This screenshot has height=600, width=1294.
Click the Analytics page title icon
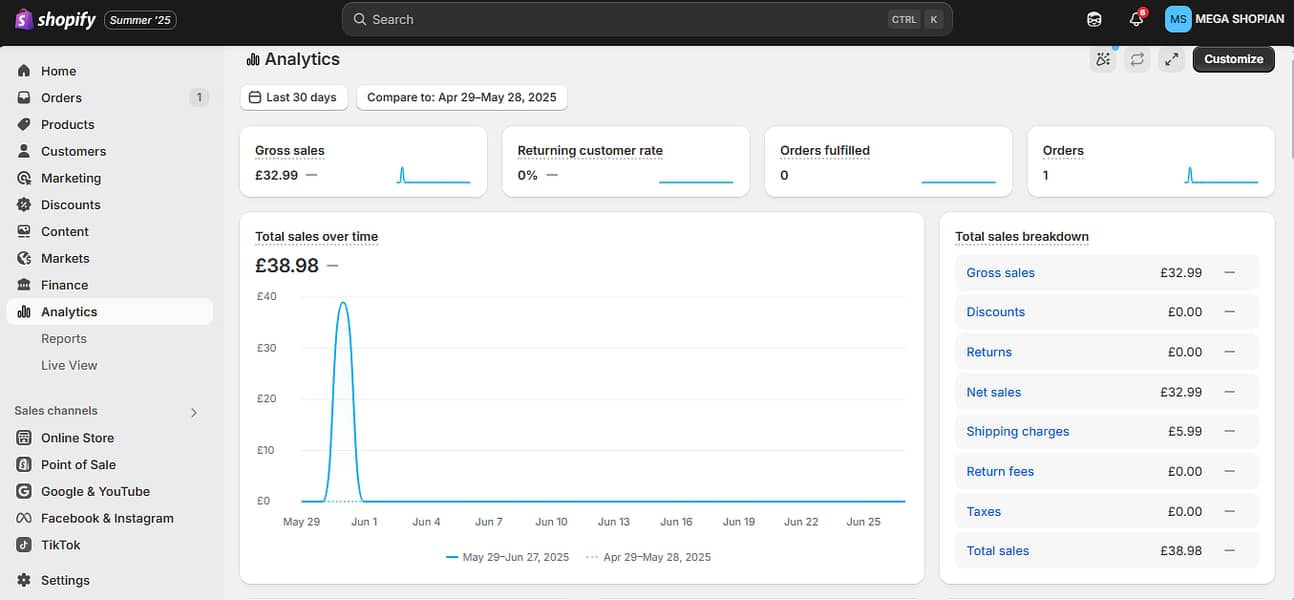click(253, 60)
